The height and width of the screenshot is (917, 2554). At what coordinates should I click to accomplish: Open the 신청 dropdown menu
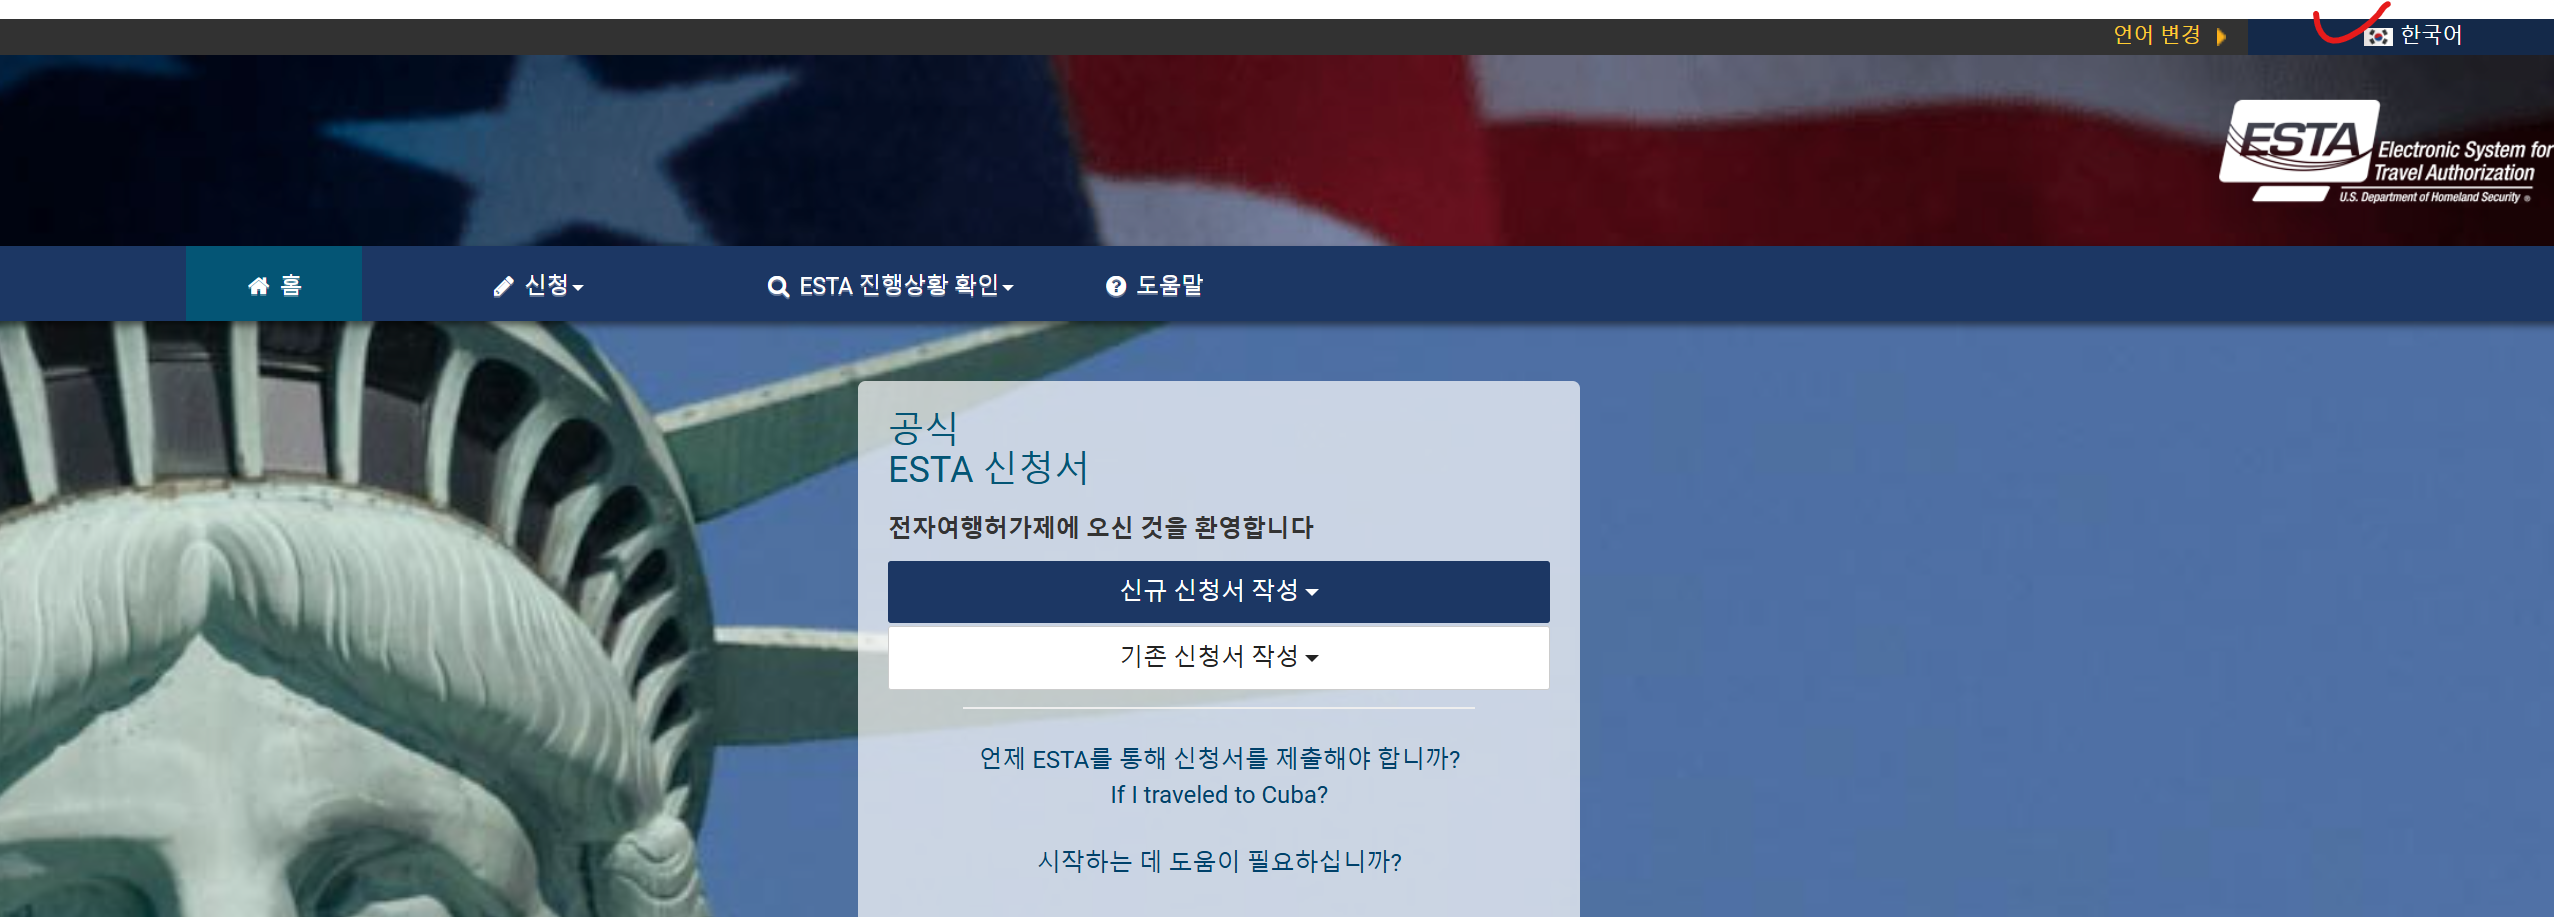pos(538,286)
